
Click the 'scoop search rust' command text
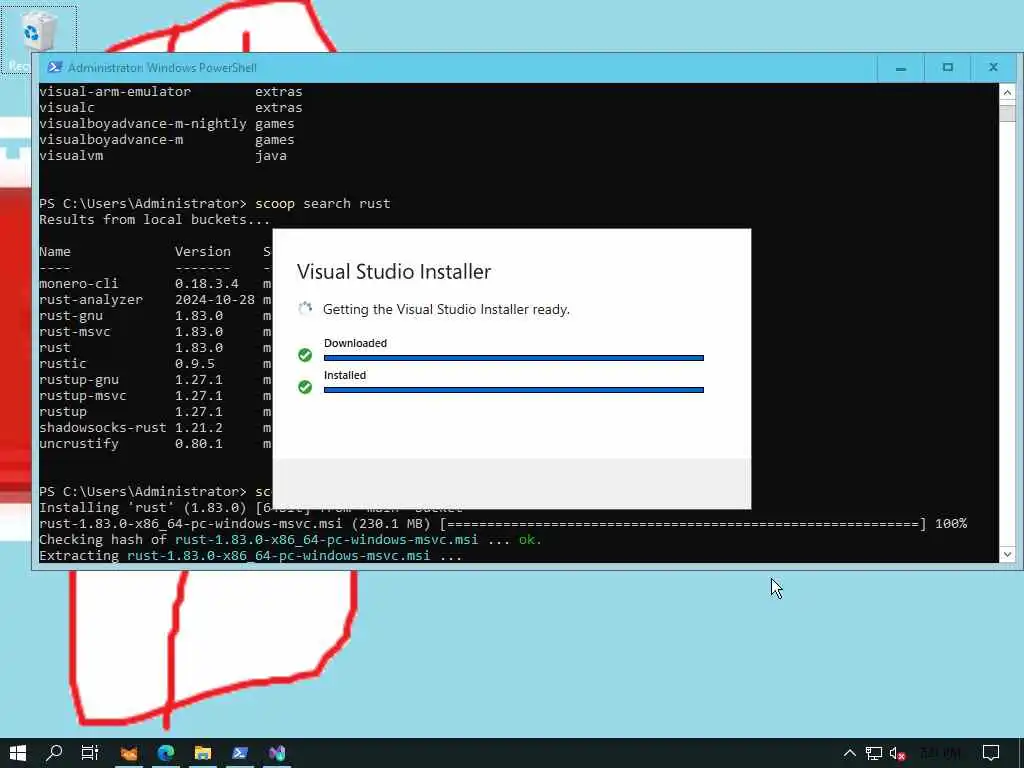[x=323, y=204]
